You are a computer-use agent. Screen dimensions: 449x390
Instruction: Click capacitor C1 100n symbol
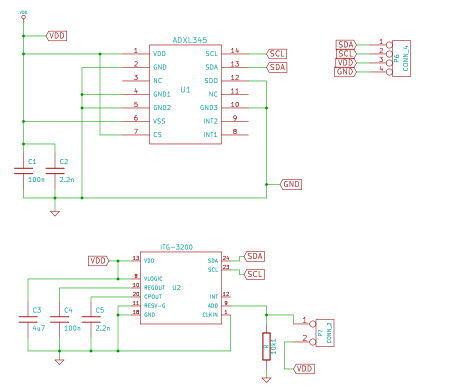(x=23, y=171)
